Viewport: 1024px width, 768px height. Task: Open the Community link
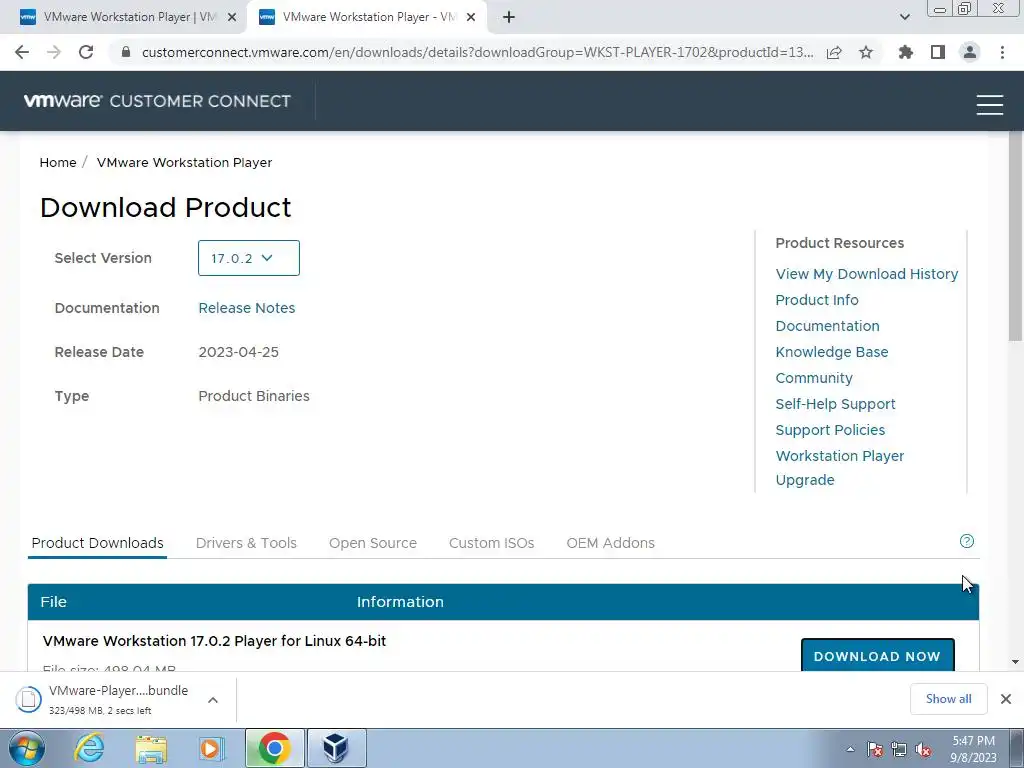pyautogui.click(x=814, y=378)
